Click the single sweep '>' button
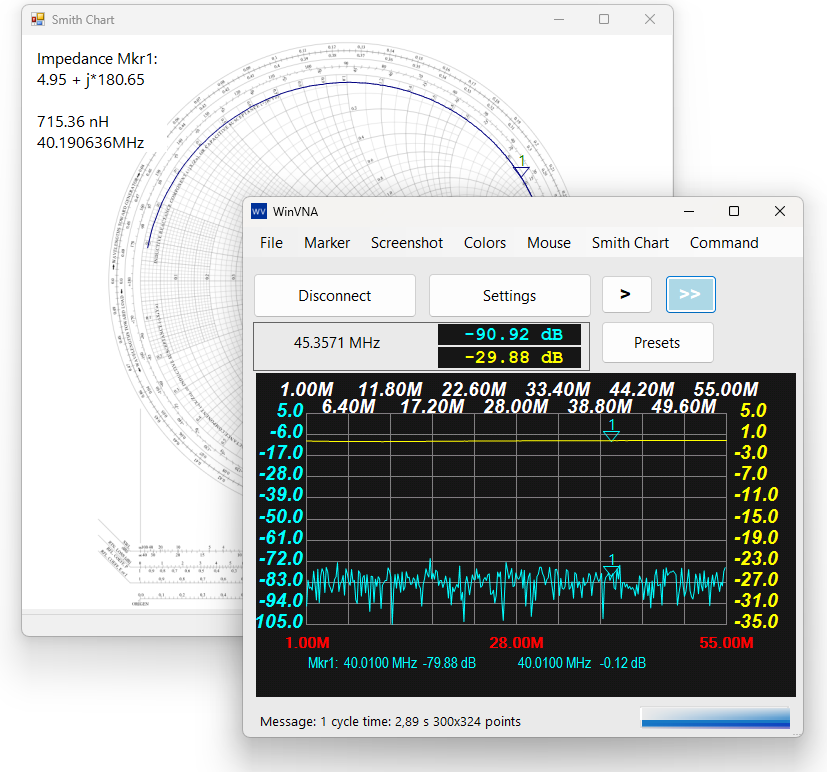 (x=626, y=294)
